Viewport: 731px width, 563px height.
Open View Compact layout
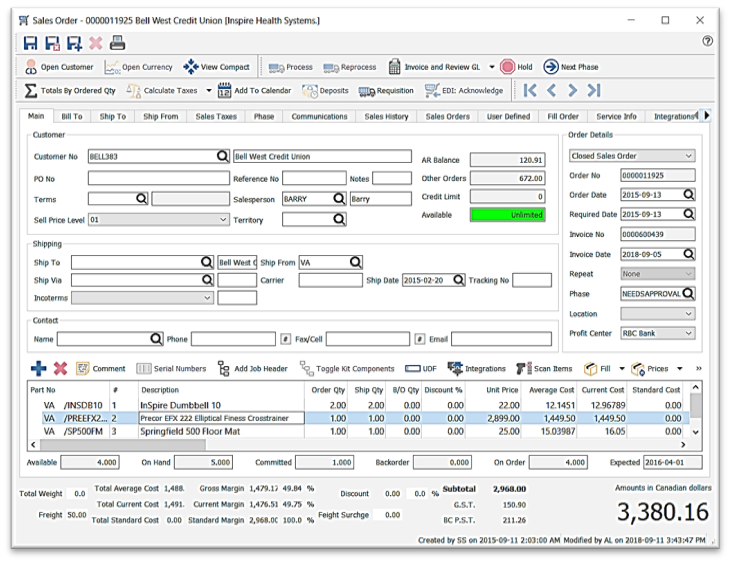tap(216, 67)
